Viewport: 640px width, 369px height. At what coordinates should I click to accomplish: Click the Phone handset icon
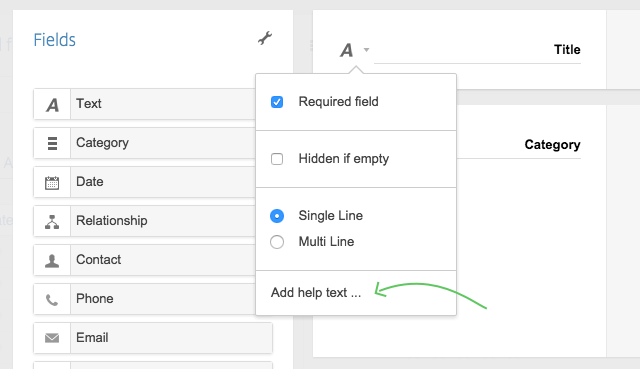52,300
